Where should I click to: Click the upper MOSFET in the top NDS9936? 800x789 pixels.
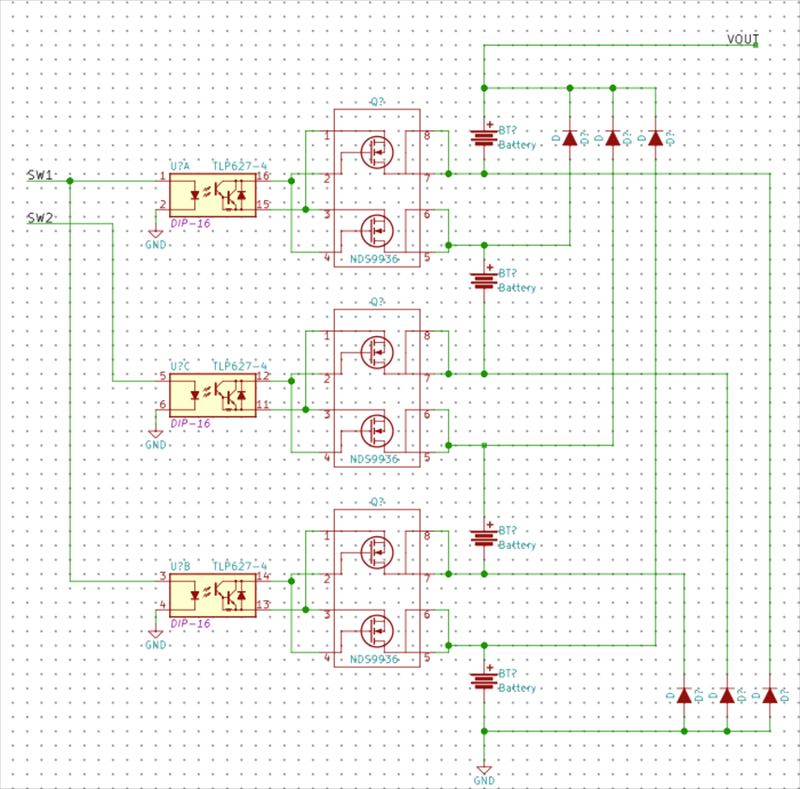click(377, 151)
